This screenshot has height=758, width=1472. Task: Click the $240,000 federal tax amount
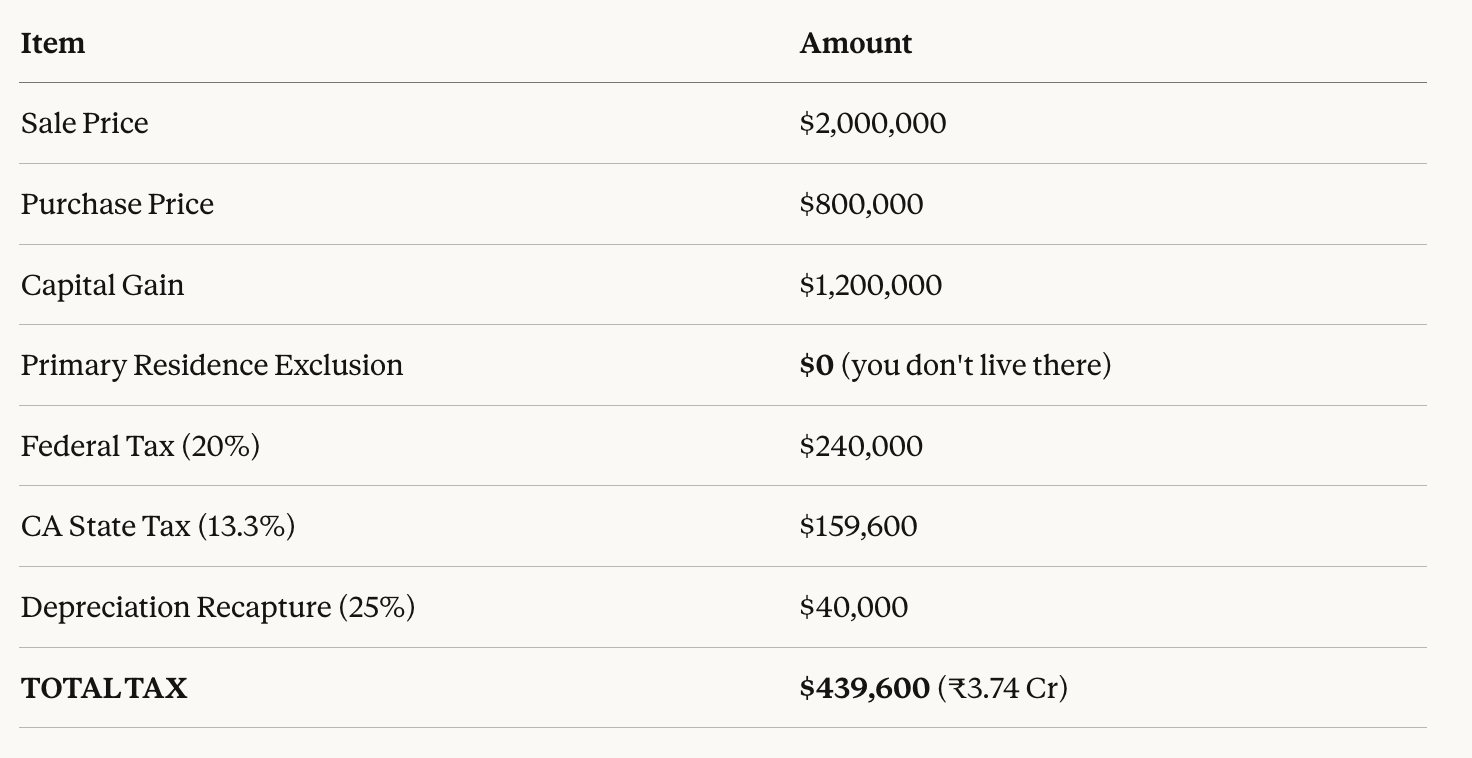(x=861, y=446)
